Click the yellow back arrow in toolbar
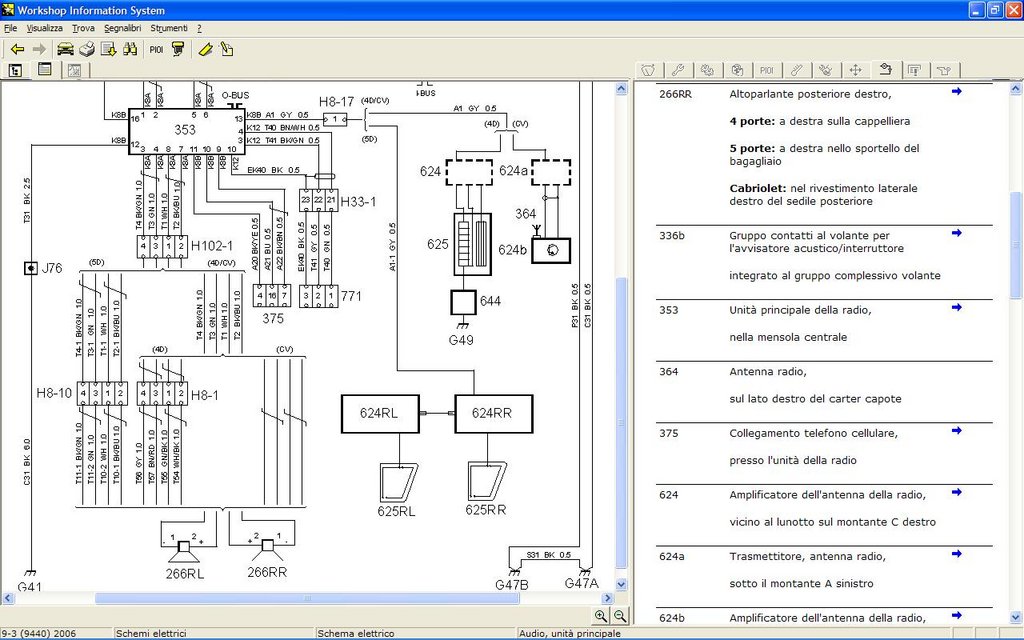1024x640 pixels. tap(17, 49)
